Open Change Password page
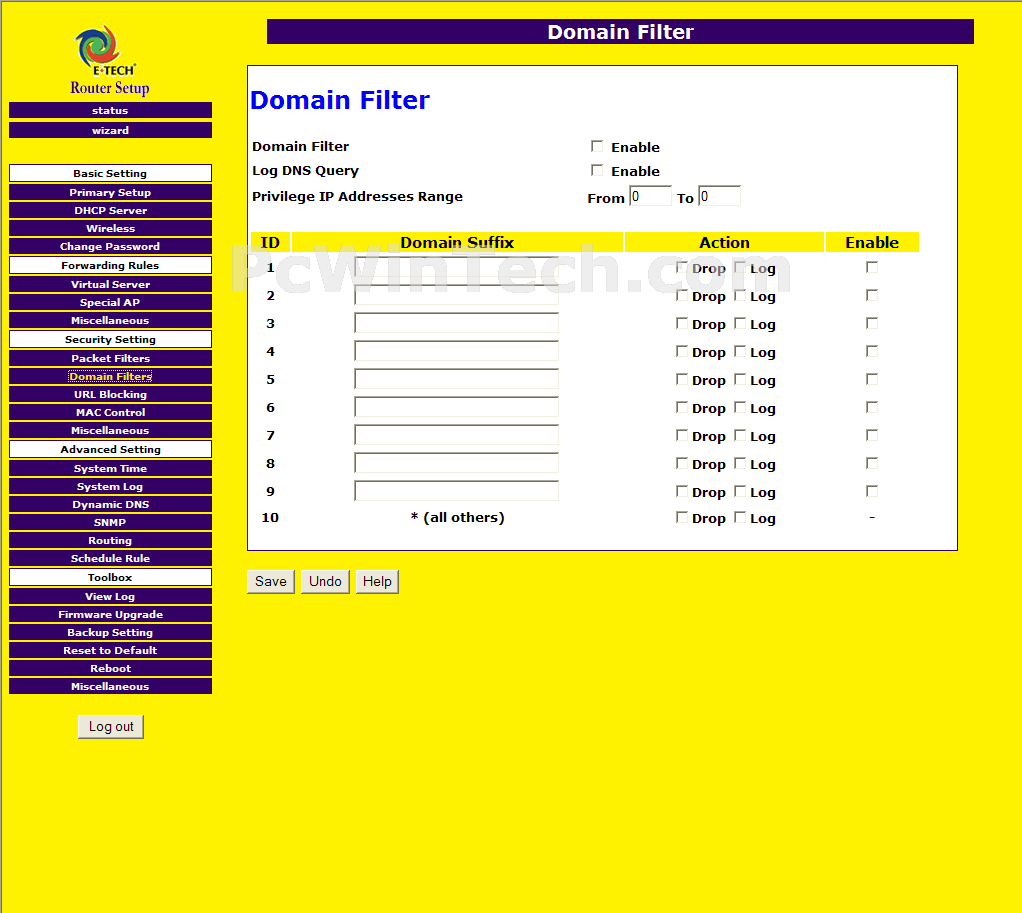Screen dimensions: 1022x913 pos(110,246)
